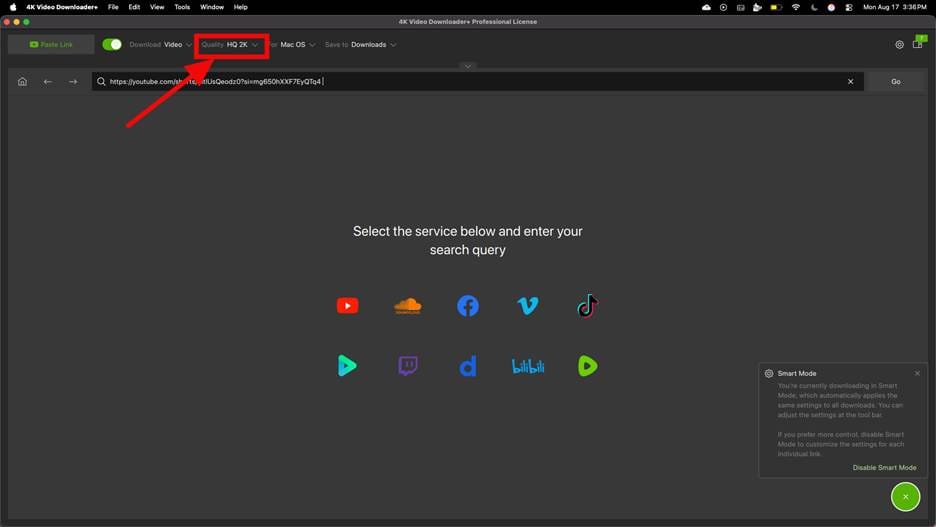
Task: Click the play-circle icon in the menu bar
Action: pyautogui.click(x=723, y=7)
